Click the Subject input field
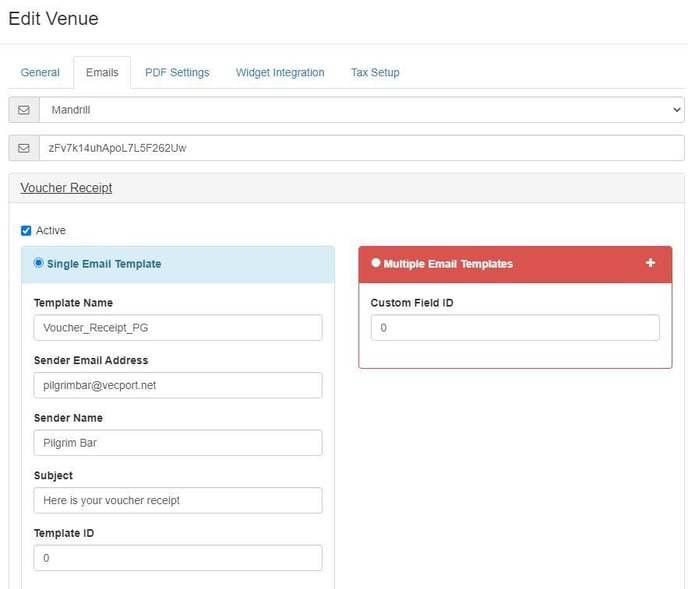Image resolution: width=688 pixels, height=589 pixels. point(178,500)
